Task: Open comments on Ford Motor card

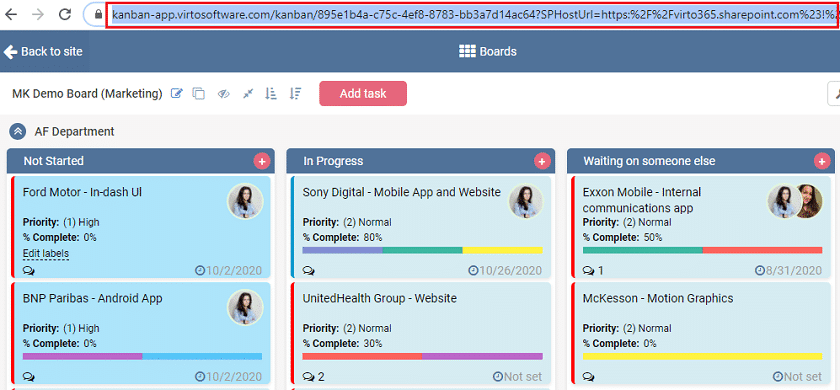Action: pyautogui.click(x=29, y=271)
